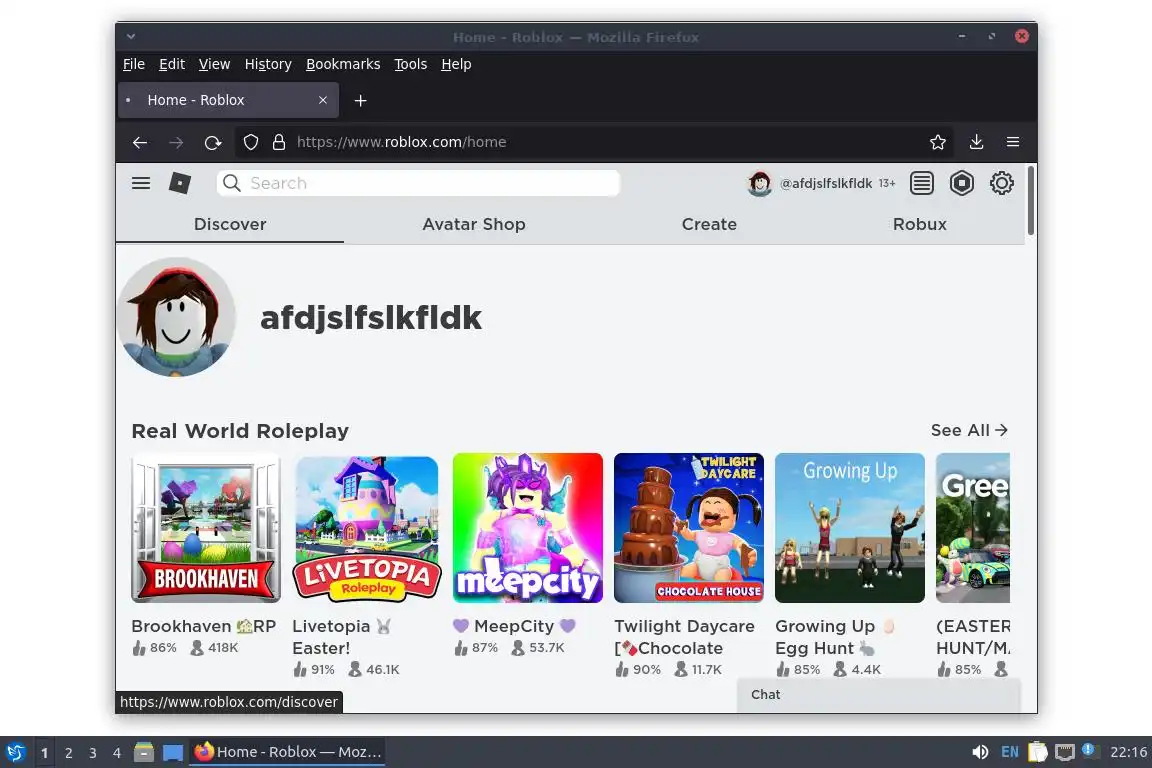The height and width of the screenshot is (768, 1152).
Task: Go to the Avatar Shop tab
Action: coord(474,224)
